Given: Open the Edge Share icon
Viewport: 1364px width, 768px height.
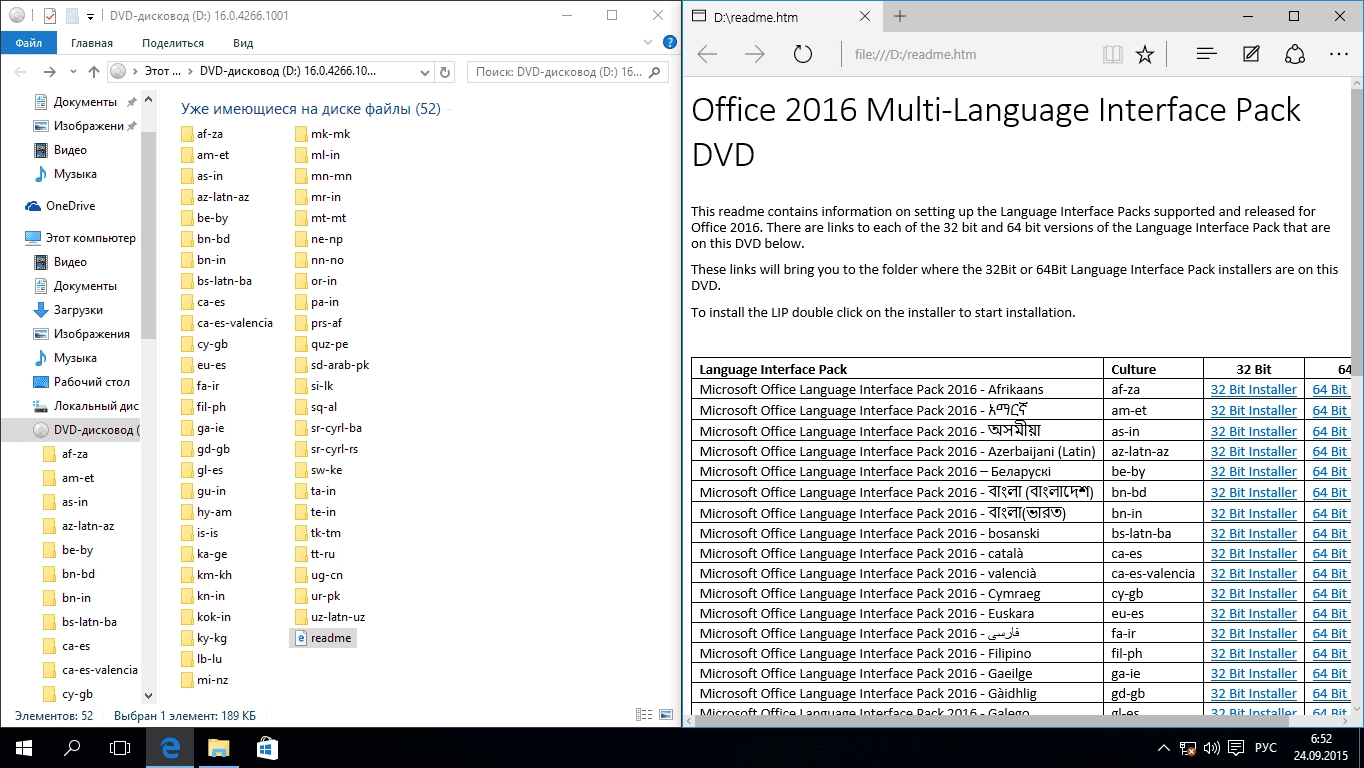Looking at the screenshot, I should click(x=1295, y=54).
